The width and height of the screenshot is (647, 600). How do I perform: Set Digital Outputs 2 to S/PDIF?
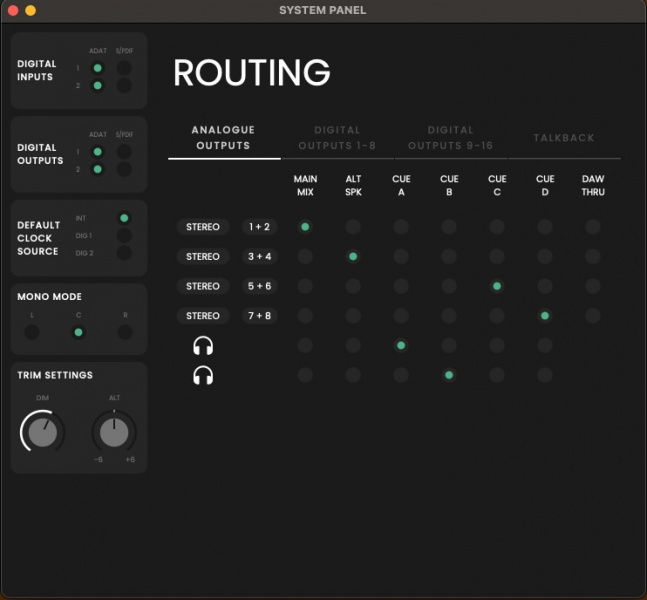tap(124, 169)
